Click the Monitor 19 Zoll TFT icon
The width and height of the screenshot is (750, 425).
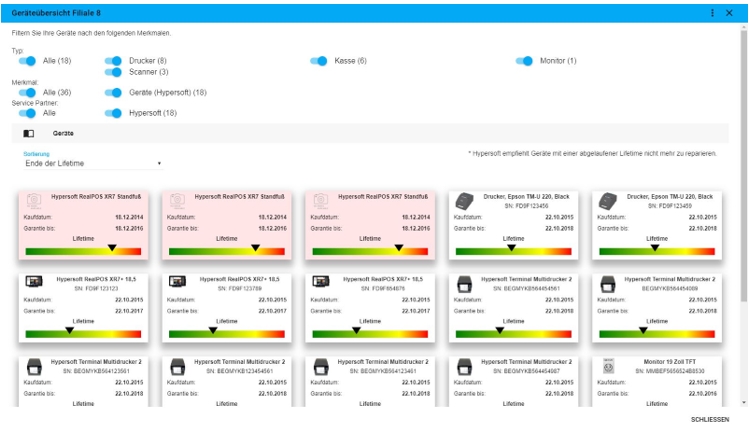(608, 366)
